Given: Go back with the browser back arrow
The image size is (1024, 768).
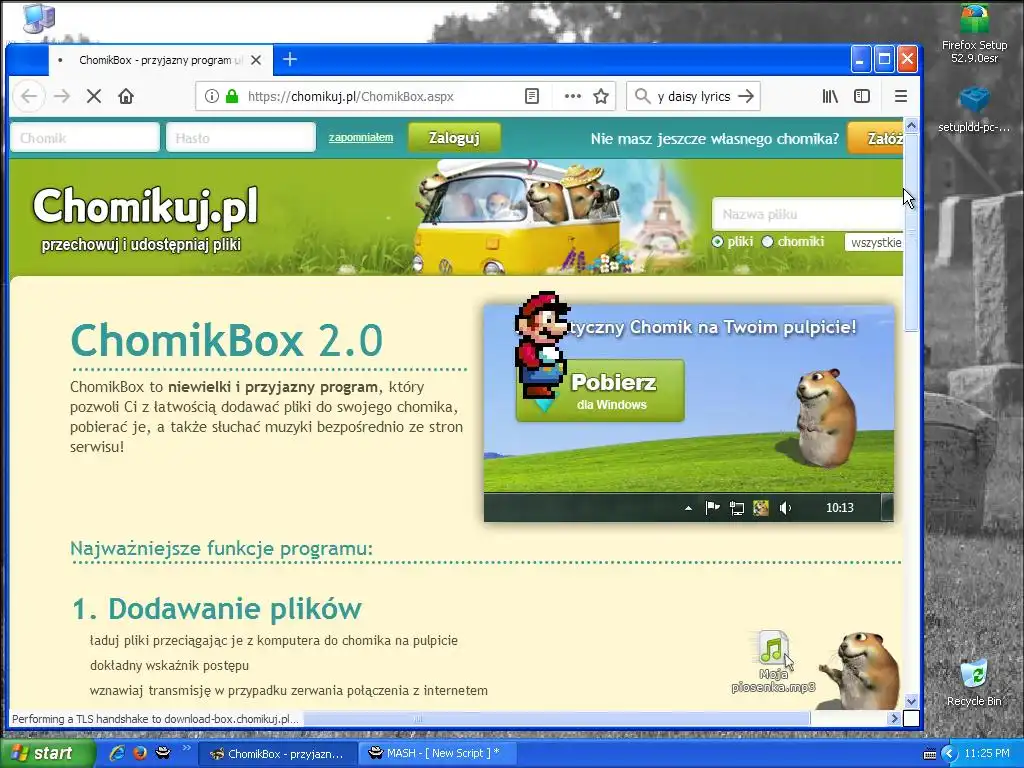Looking at the screenshot, I should tap(29, 97).
